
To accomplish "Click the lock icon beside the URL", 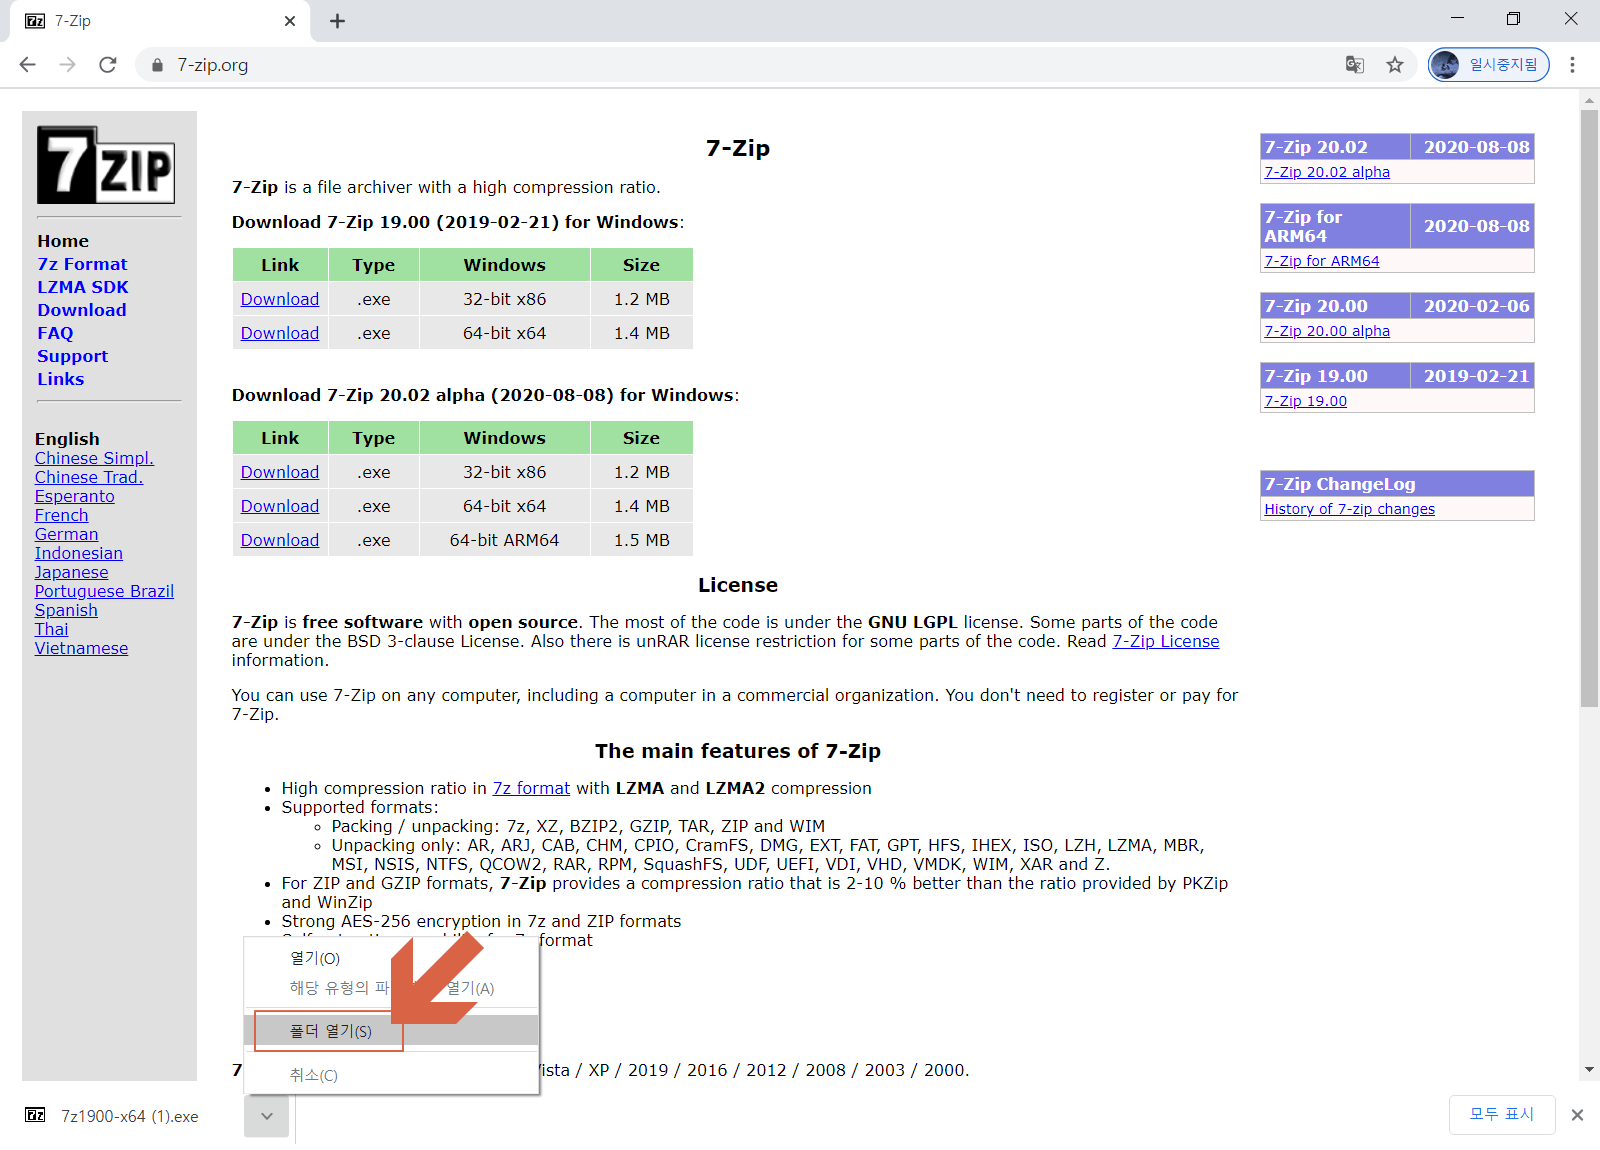I will (157, 65).
